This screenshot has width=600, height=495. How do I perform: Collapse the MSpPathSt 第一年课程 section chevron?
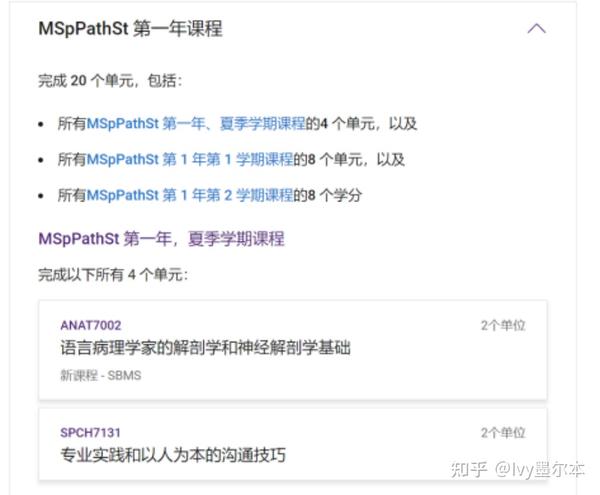tap(536, 29)
